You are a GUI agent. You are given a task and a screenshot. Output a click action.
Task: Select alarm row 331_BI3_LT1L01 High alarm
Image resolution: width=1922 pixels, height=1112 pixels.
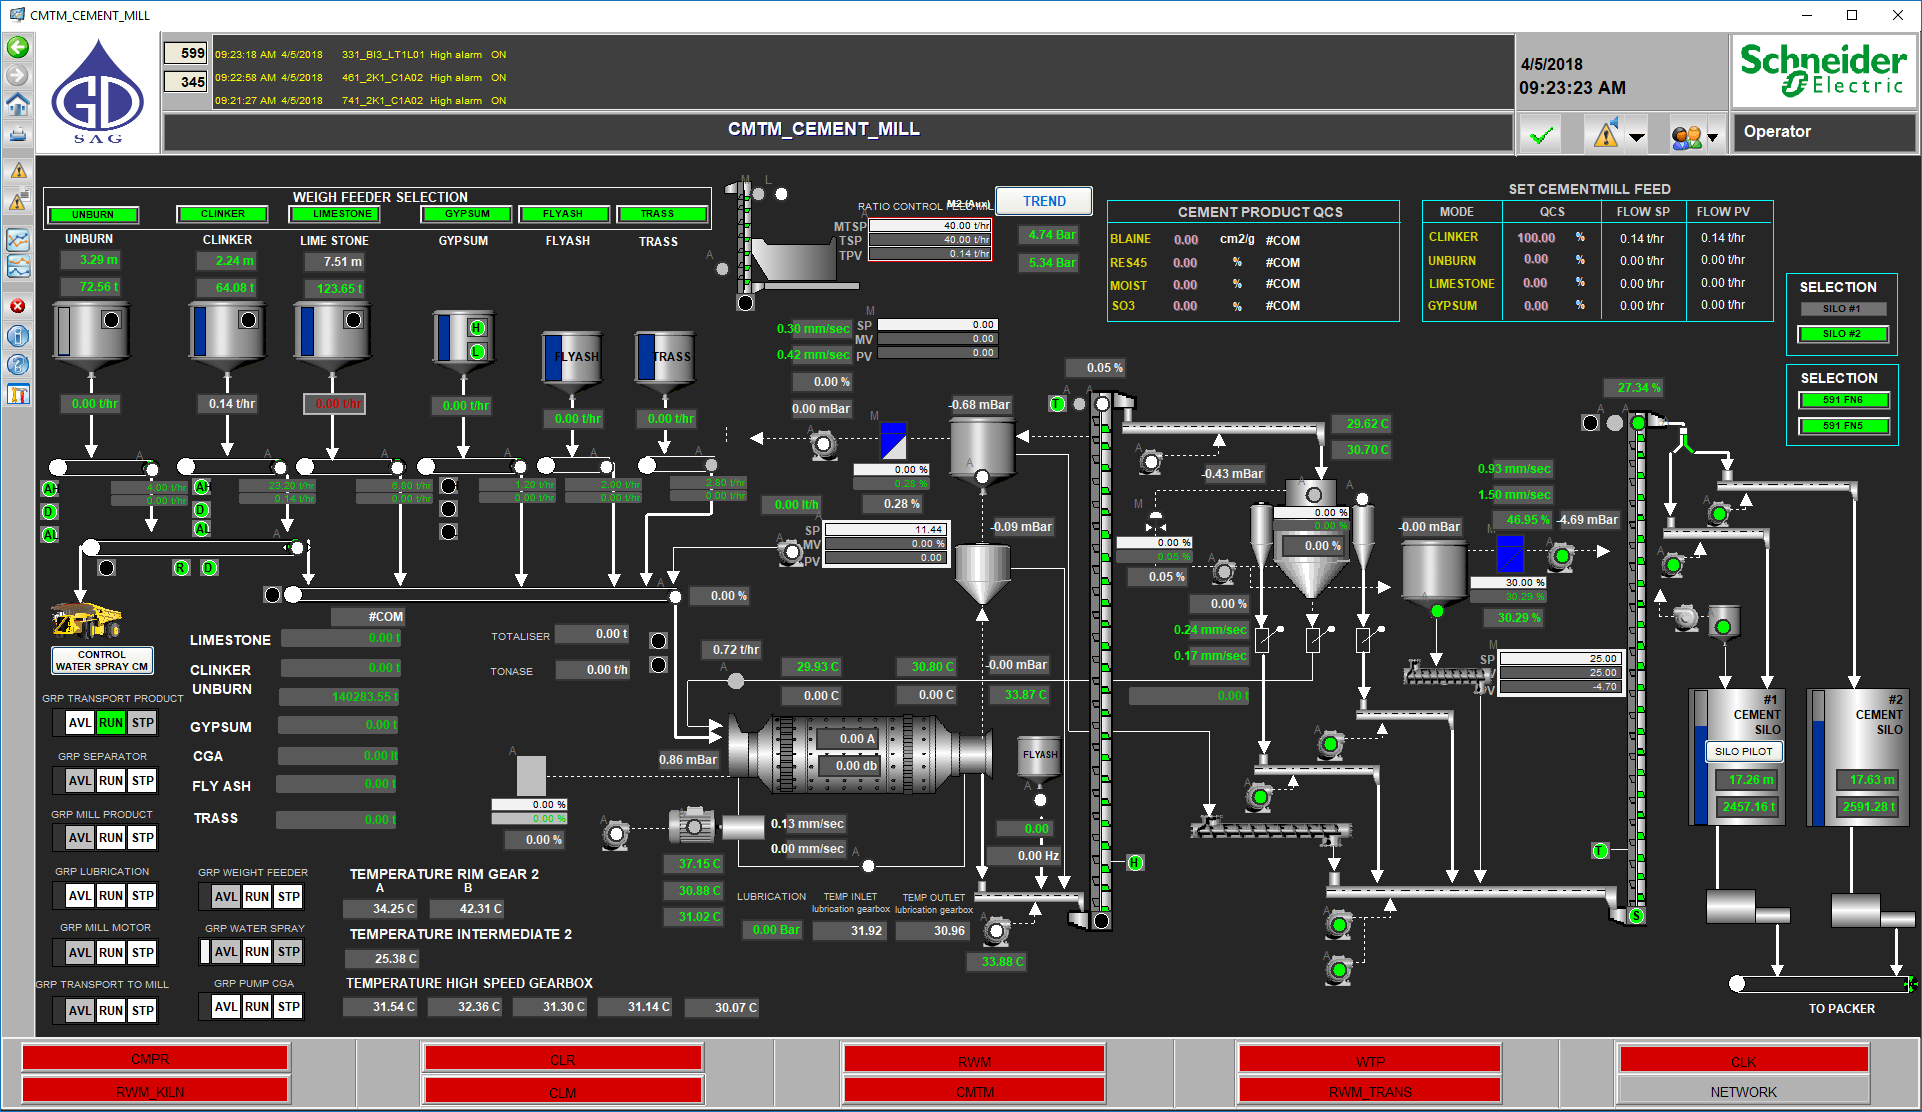(362, 55)
